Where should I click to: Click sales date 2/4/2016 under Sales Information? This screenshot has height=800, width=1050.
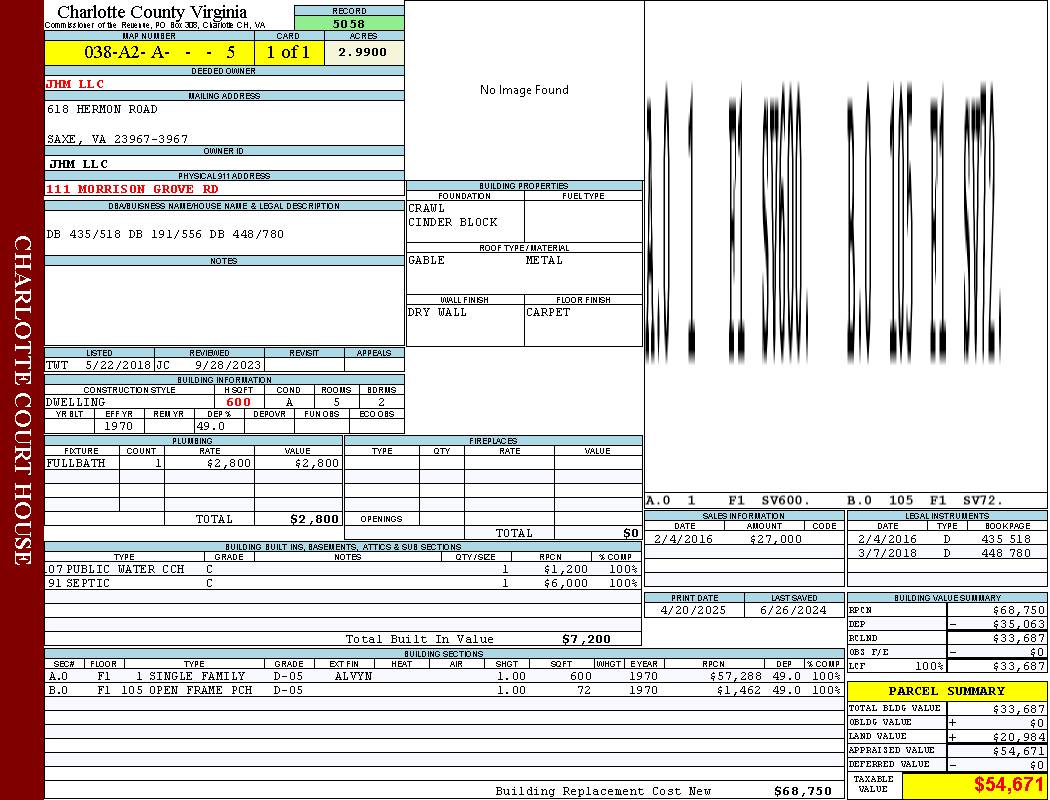[x=683, y=540]
